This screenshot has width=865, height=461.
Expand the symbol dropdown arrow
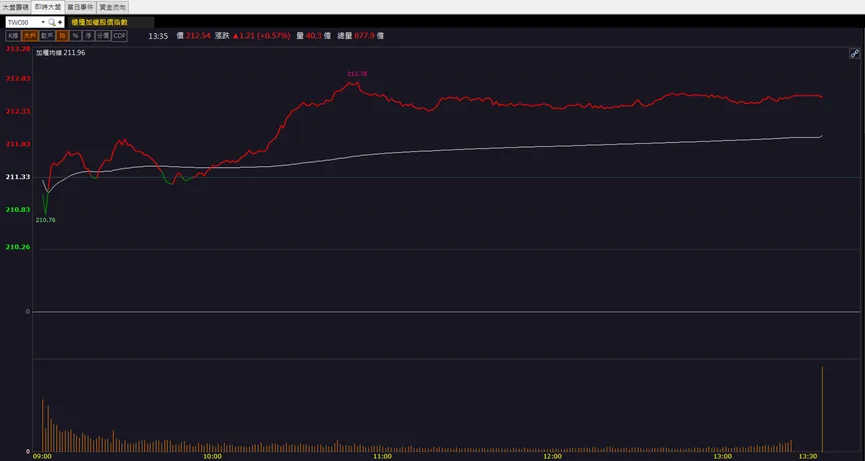pyautogui.click(x=43, y=22)
